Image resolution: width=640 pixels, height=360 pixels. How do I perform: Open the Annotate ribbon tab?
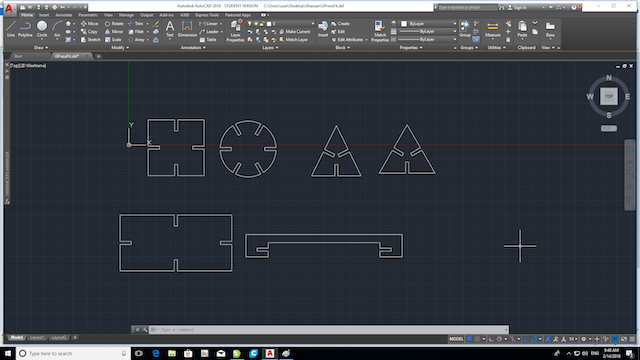click(63, 15)
